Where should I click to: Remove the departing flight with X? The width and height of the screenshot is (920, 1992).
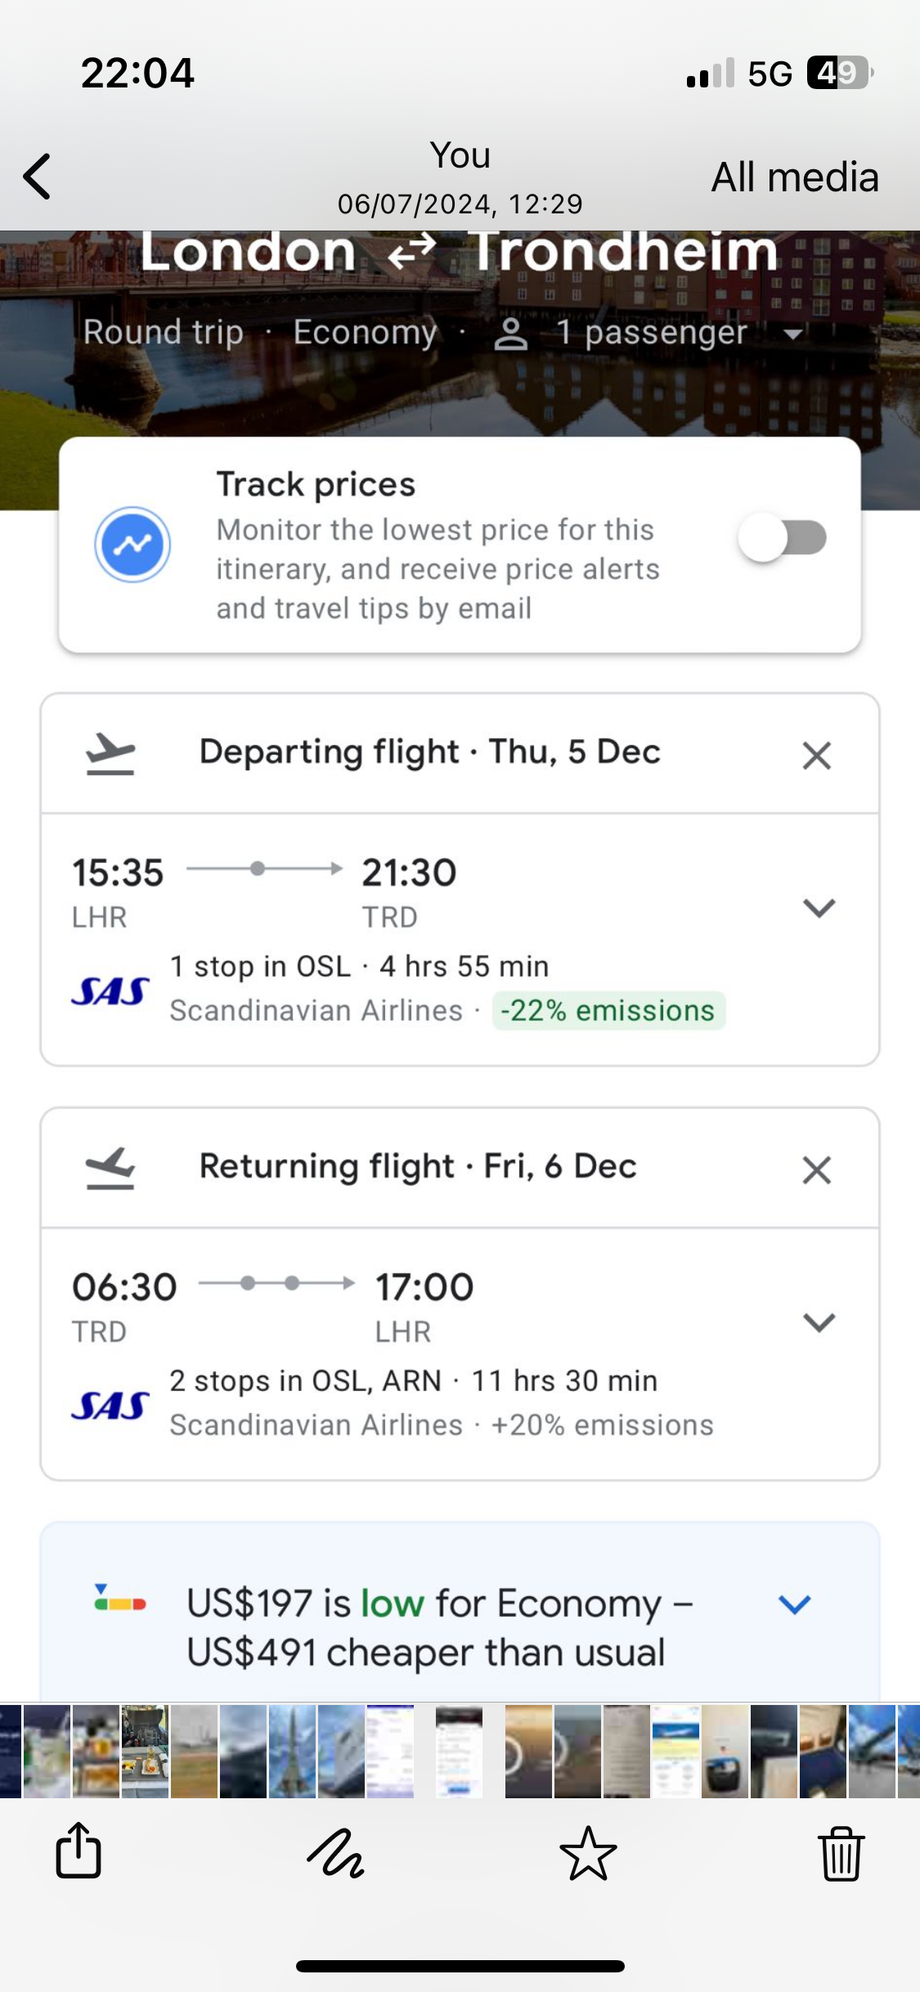point(817,756)
